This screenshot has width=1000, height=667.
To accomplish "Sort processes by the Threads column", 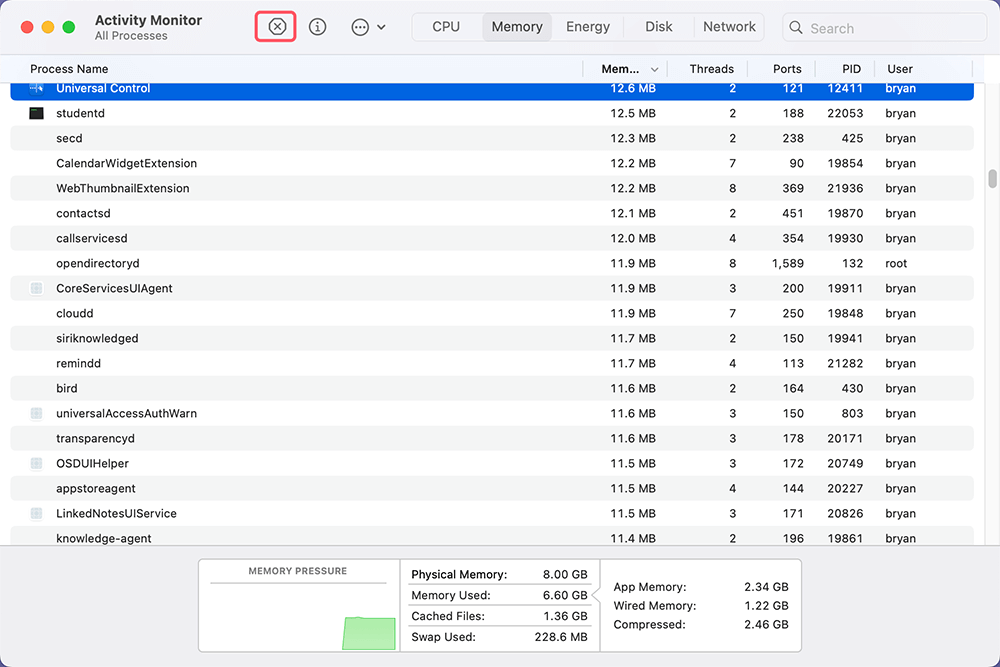I will click(710, 68).
